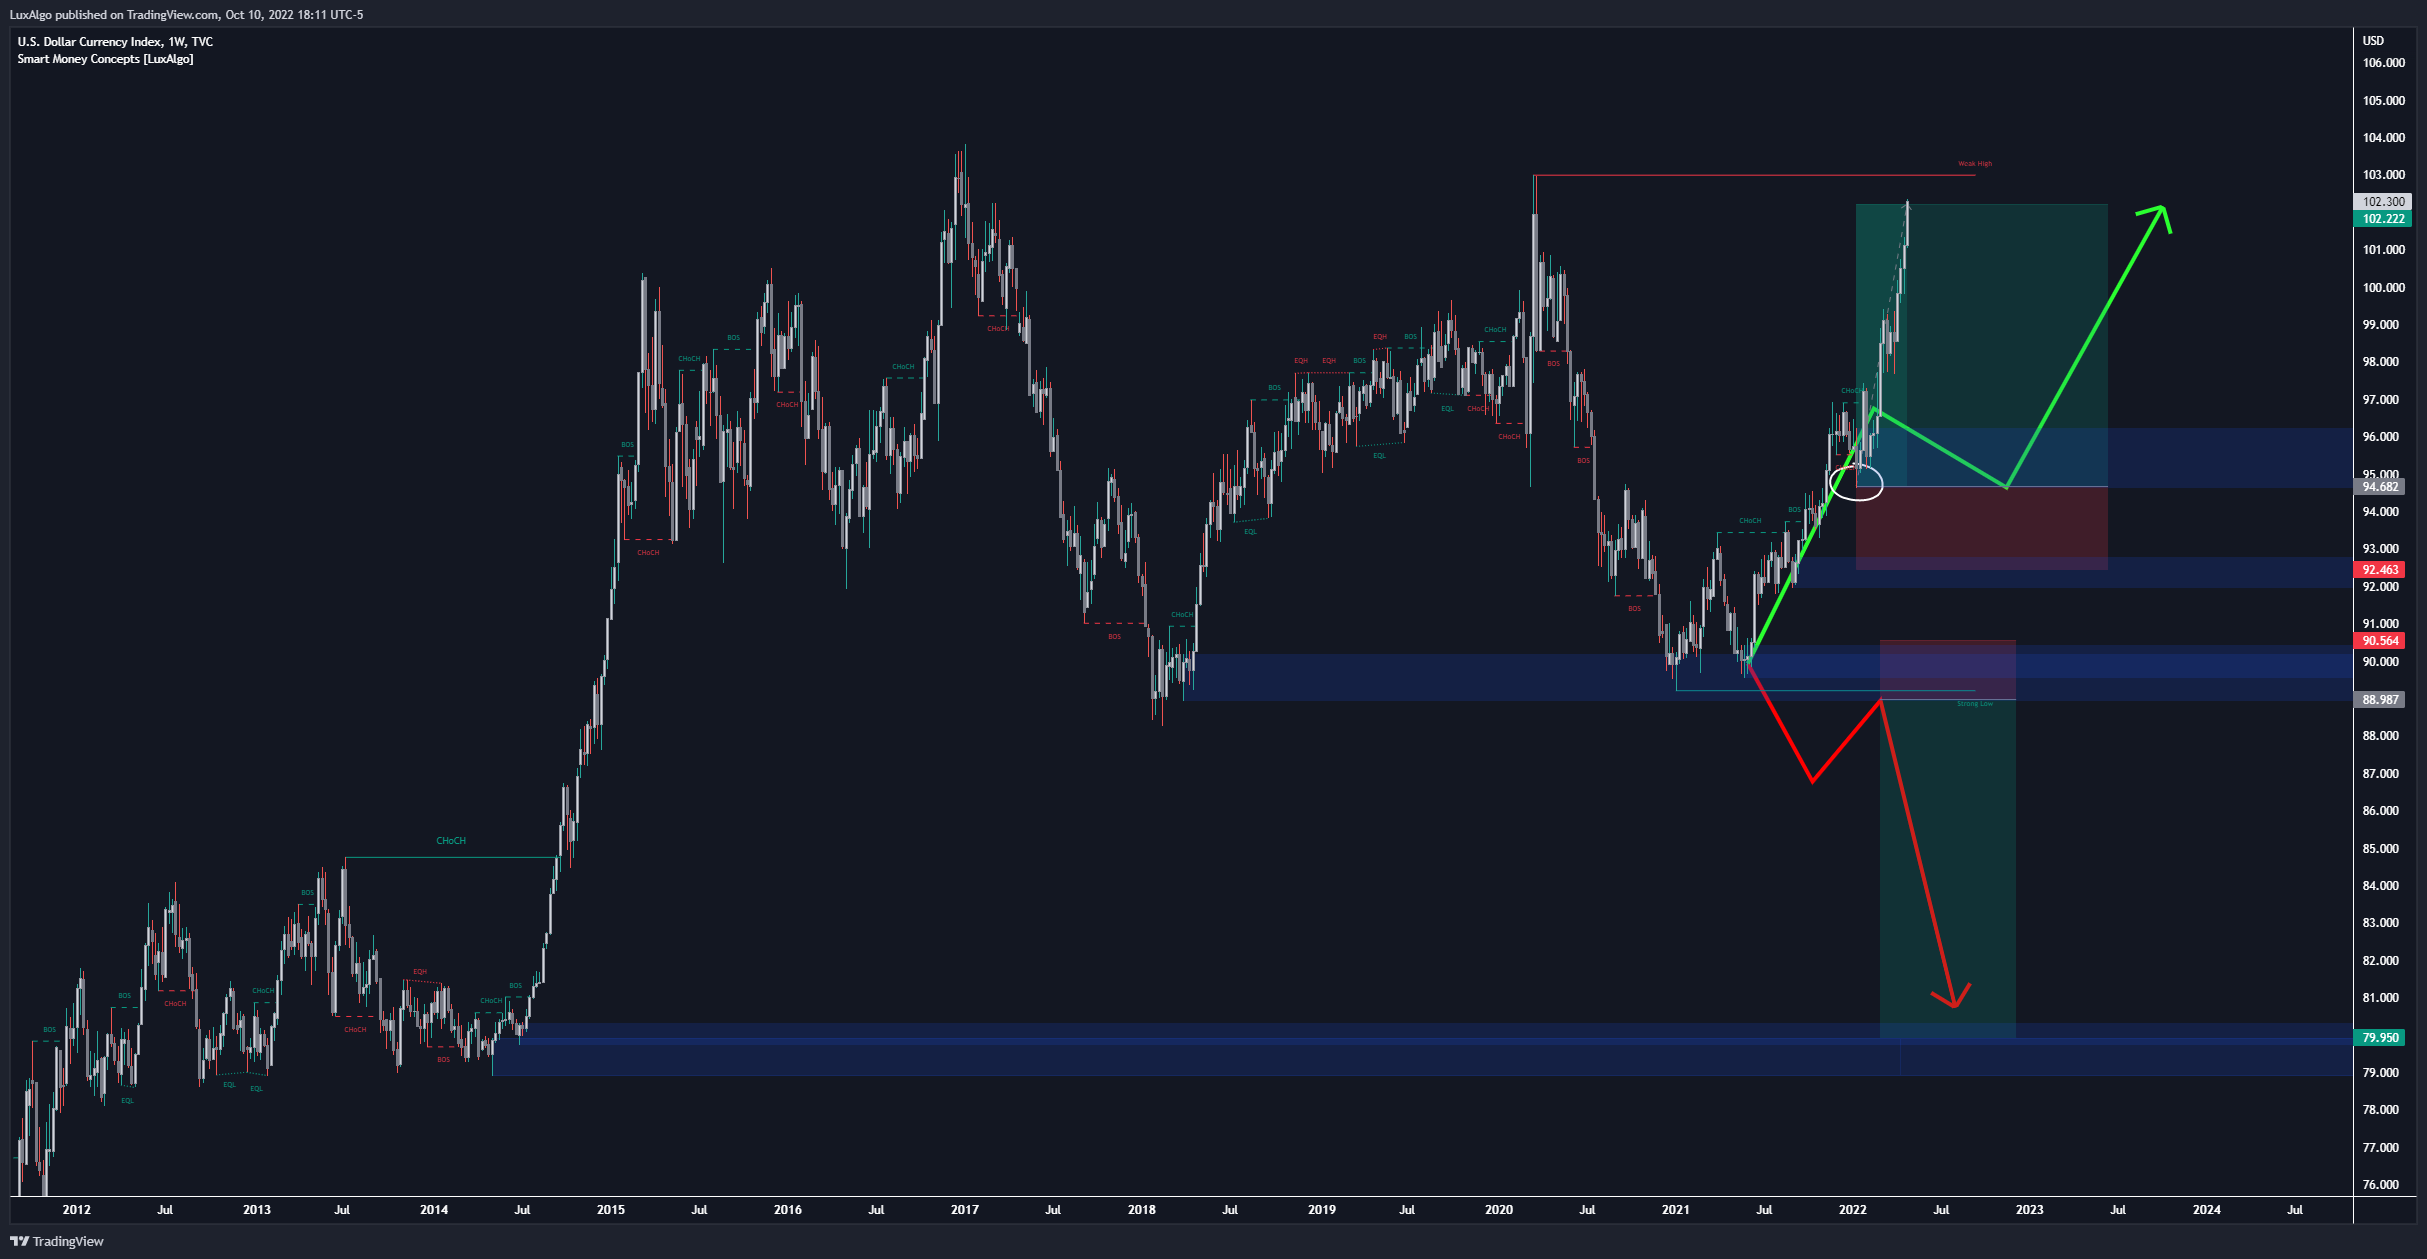Click the 78.000 price axis label
2427x1259 pixels.
point(2380,1110)
